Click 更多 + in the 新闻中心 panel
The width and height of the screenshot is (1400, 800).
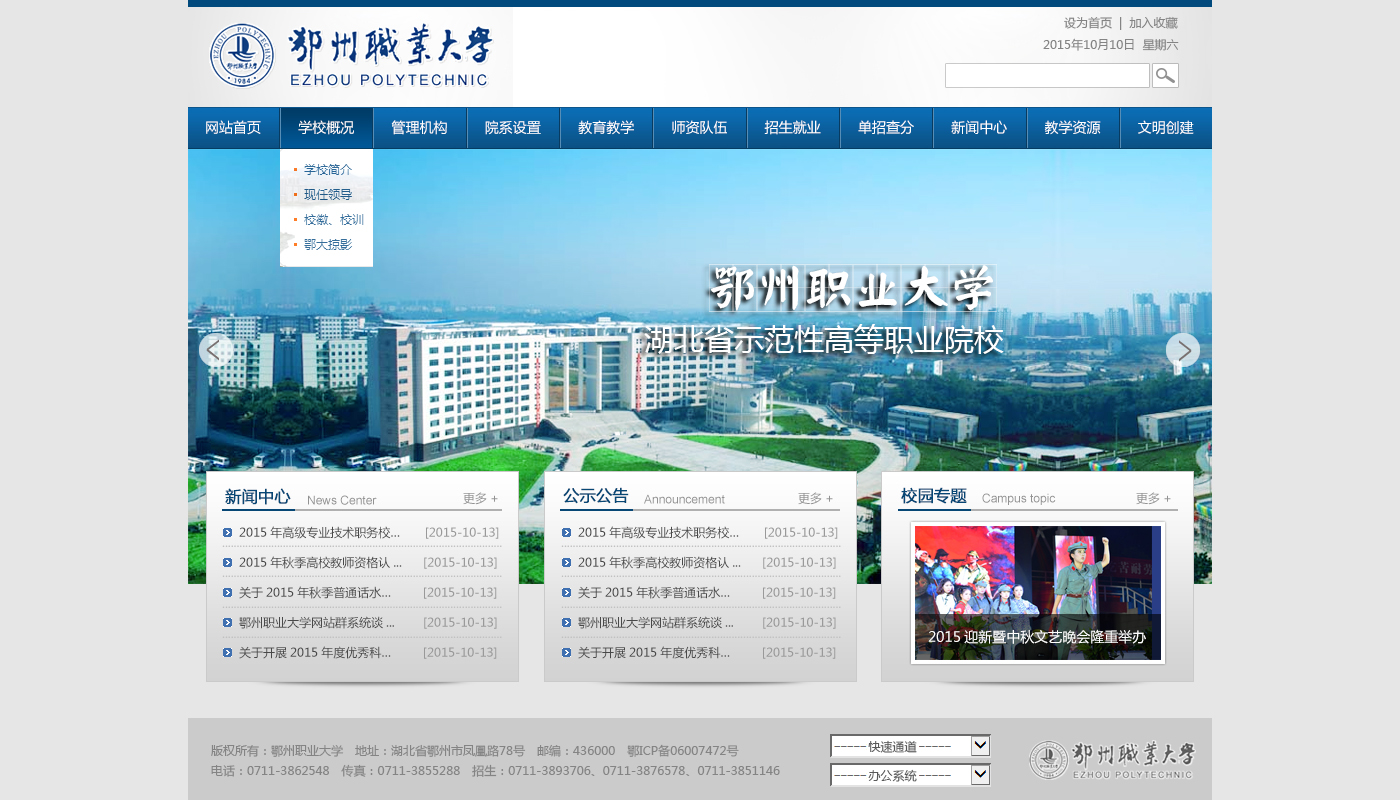tap(480, 498)
